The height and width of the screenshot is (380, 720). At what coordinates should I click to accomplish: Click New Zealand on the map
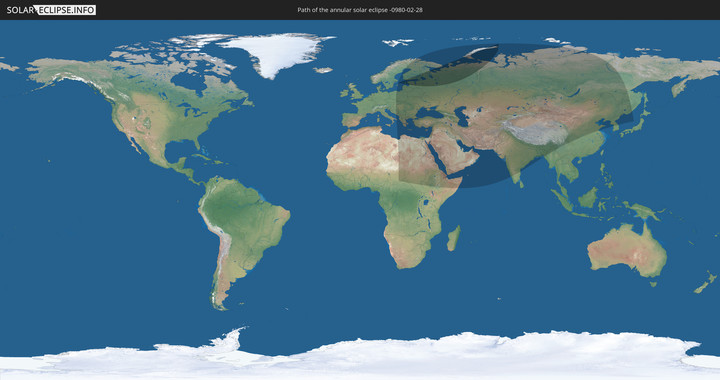click(x=706, y=282)
